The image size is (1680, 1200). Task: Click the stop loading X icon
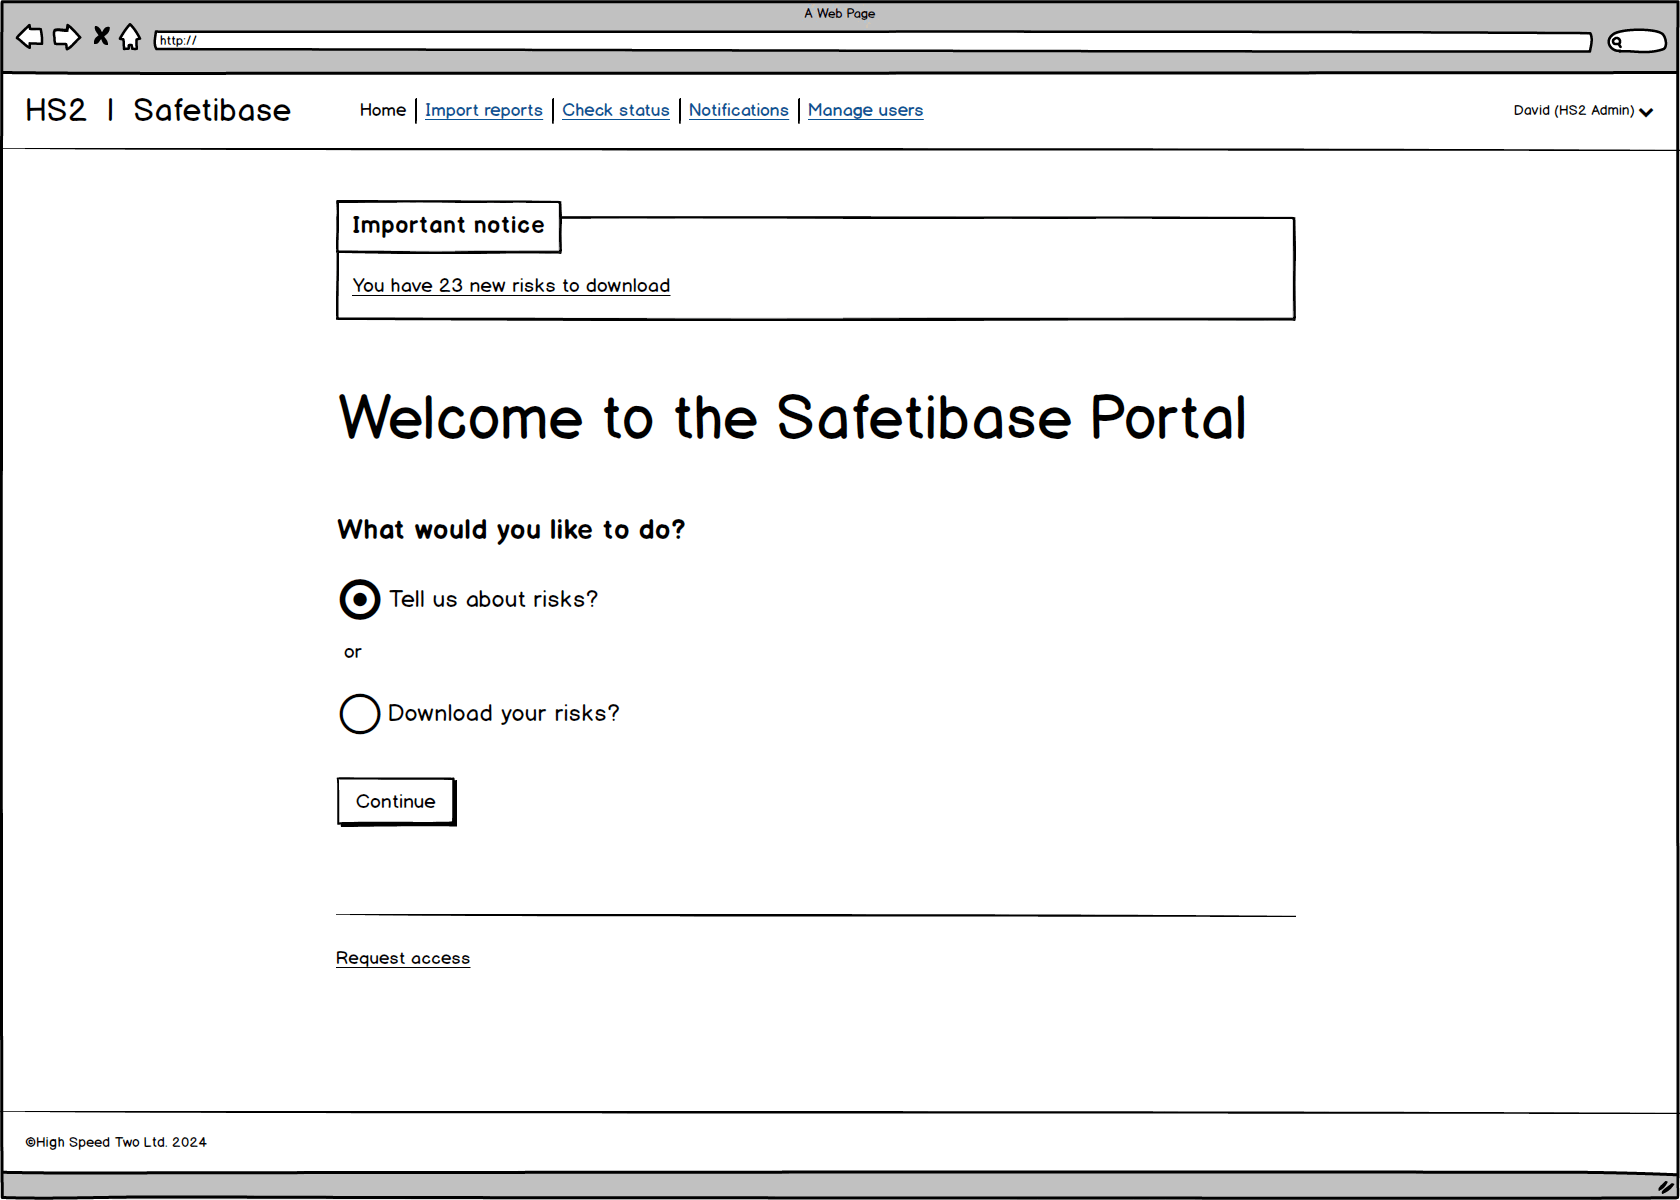click(x=101, y=37)
